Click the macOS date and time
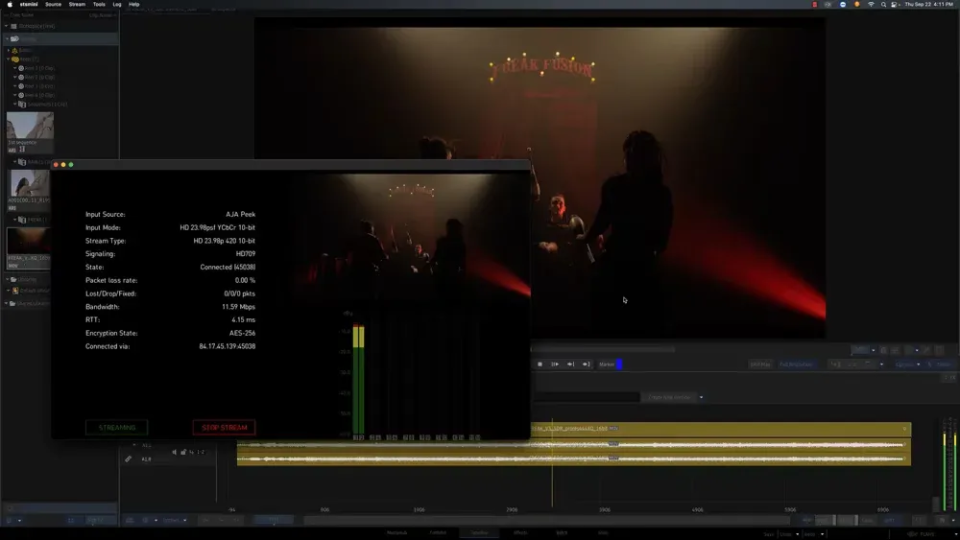 pos(929,4)
